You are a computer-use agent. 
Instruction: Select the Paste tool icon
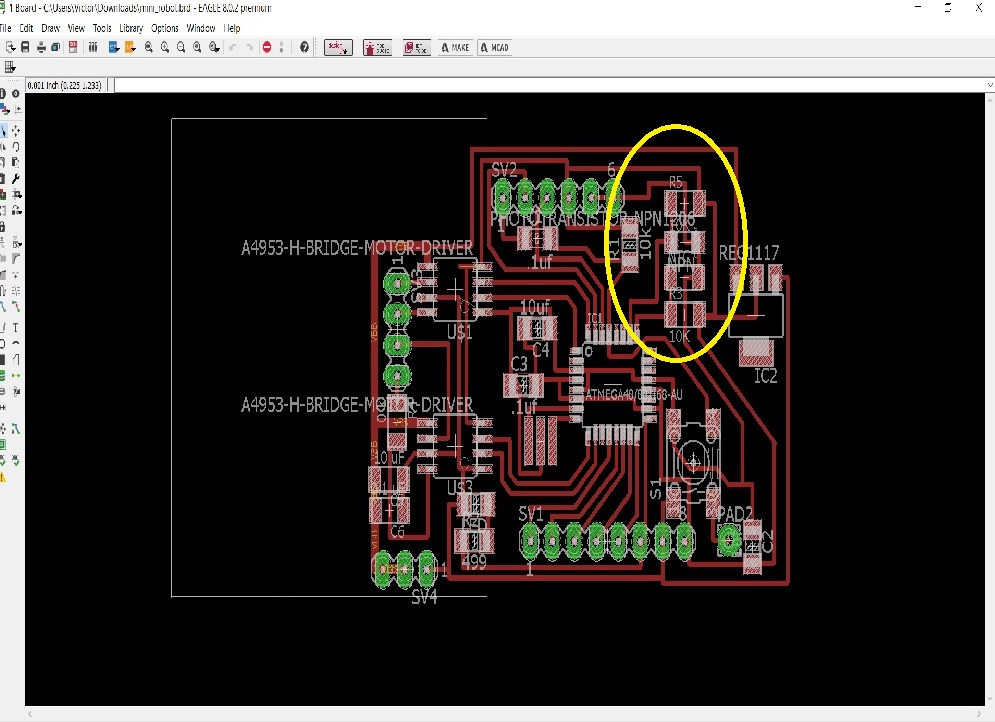coord(16,162)
